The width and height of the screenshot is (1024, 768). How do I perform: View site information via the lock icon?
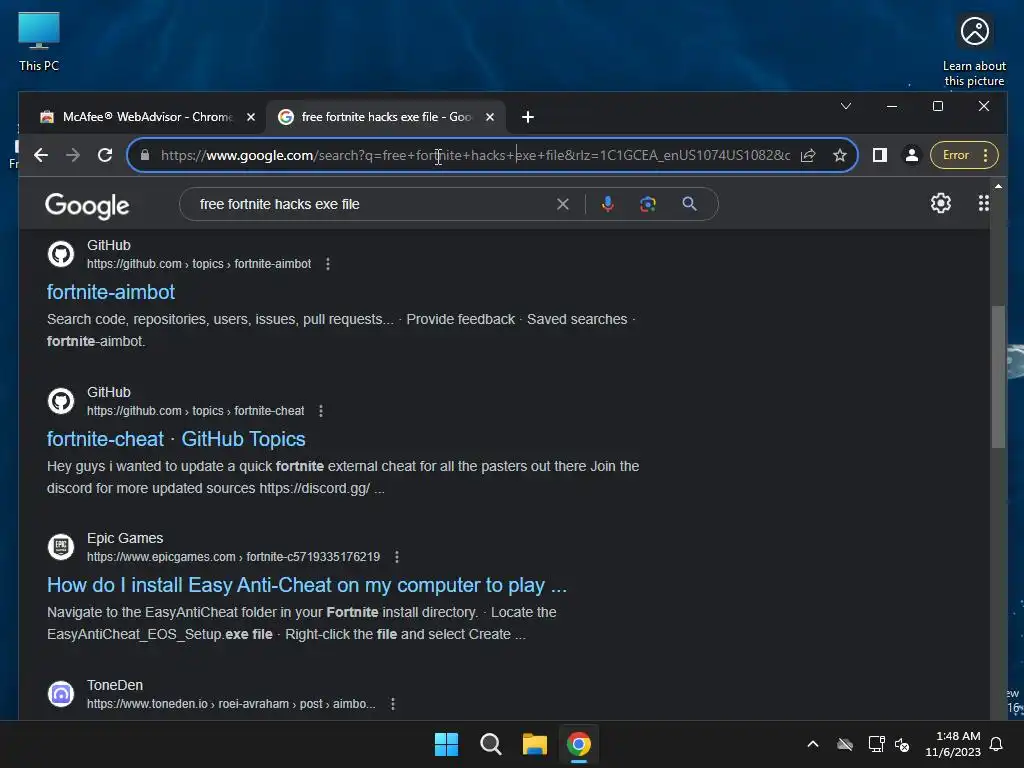(x=145, y=155)
